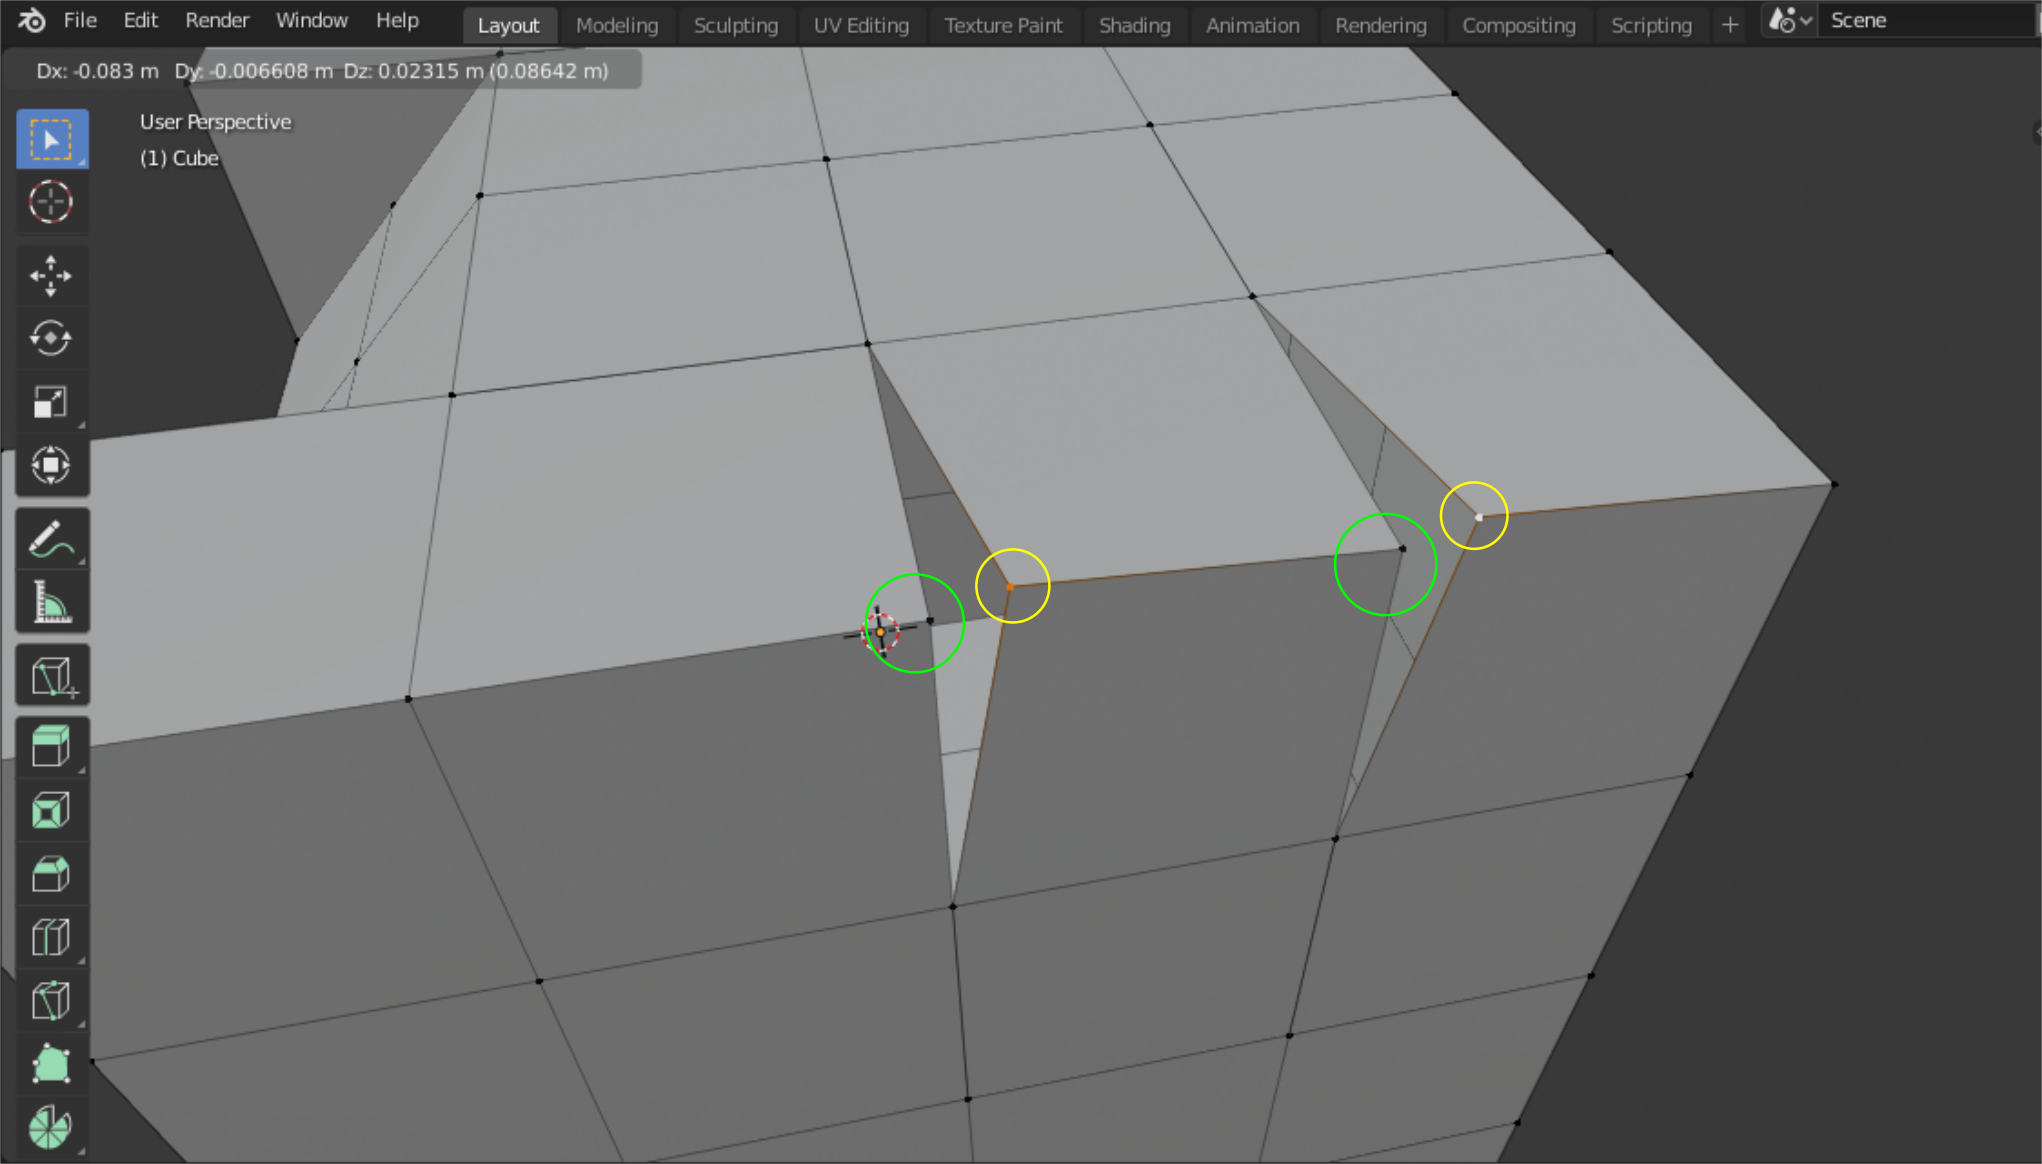Choose the Rotate tool
The width and height of the screenshot is (2042, 1164).
click(x=52, y=339)
